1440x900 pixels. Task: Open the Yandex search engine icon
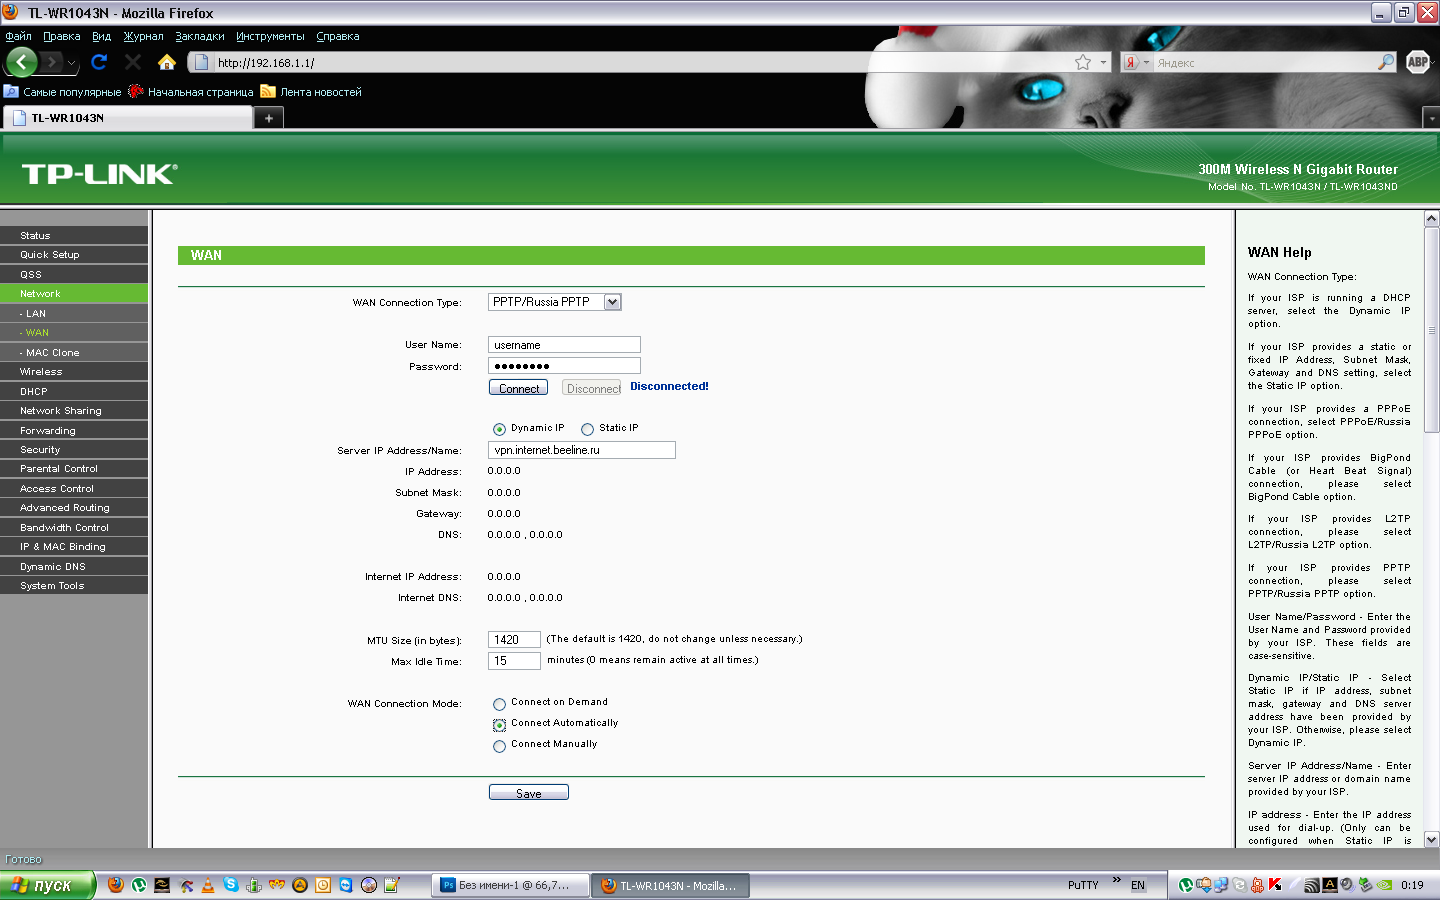(1131, 62)
